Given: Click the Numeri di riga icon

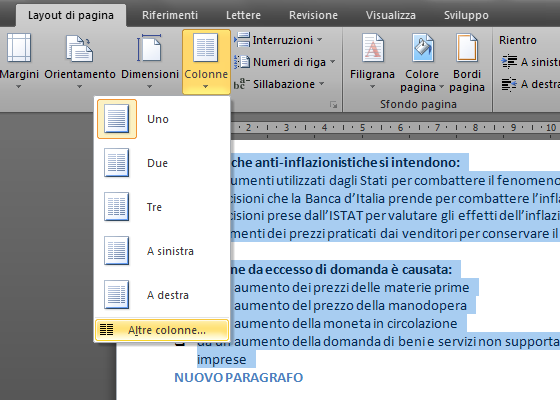Looking at the screenshot, I should (242, 62).
